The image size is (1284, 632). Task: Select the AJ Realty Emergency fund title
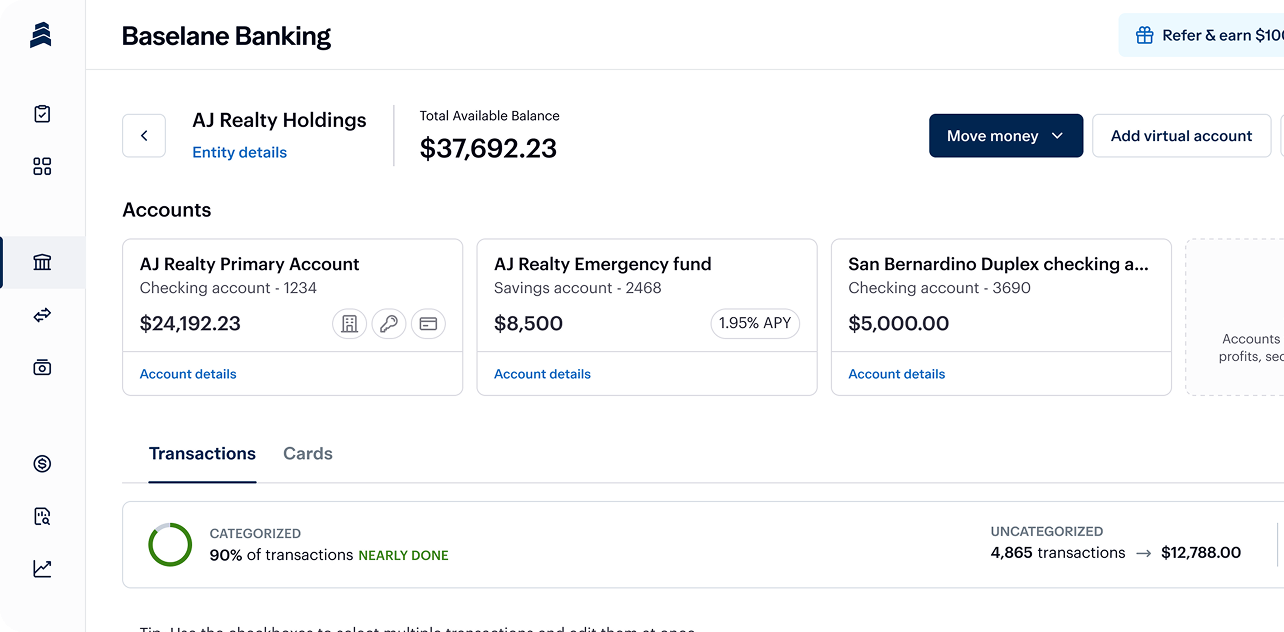pos(602,264)
